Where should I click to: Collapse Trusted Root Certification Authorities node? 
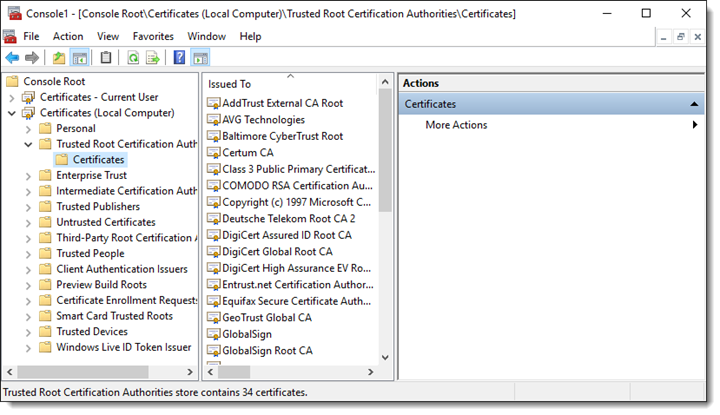(x=28, y=145)
